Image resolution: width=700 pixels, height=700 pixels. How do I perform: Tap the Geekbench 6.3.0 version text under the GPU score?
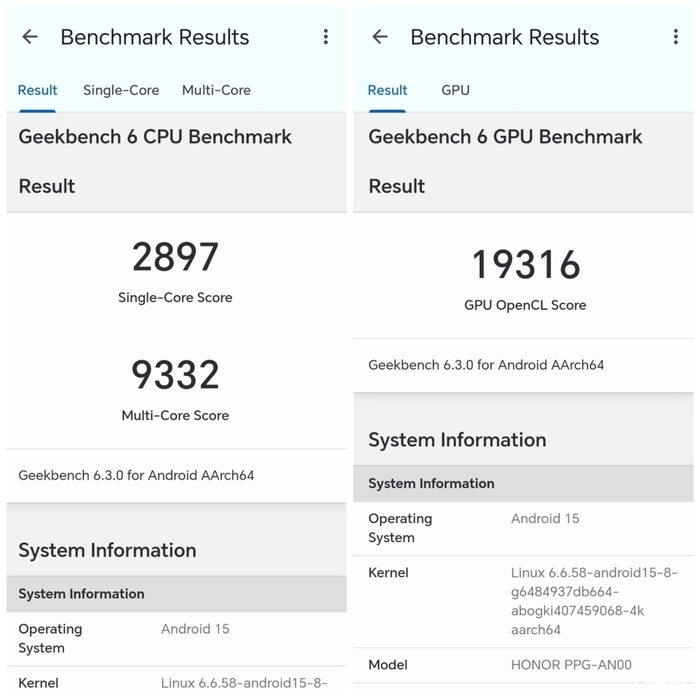pos(486,365)
